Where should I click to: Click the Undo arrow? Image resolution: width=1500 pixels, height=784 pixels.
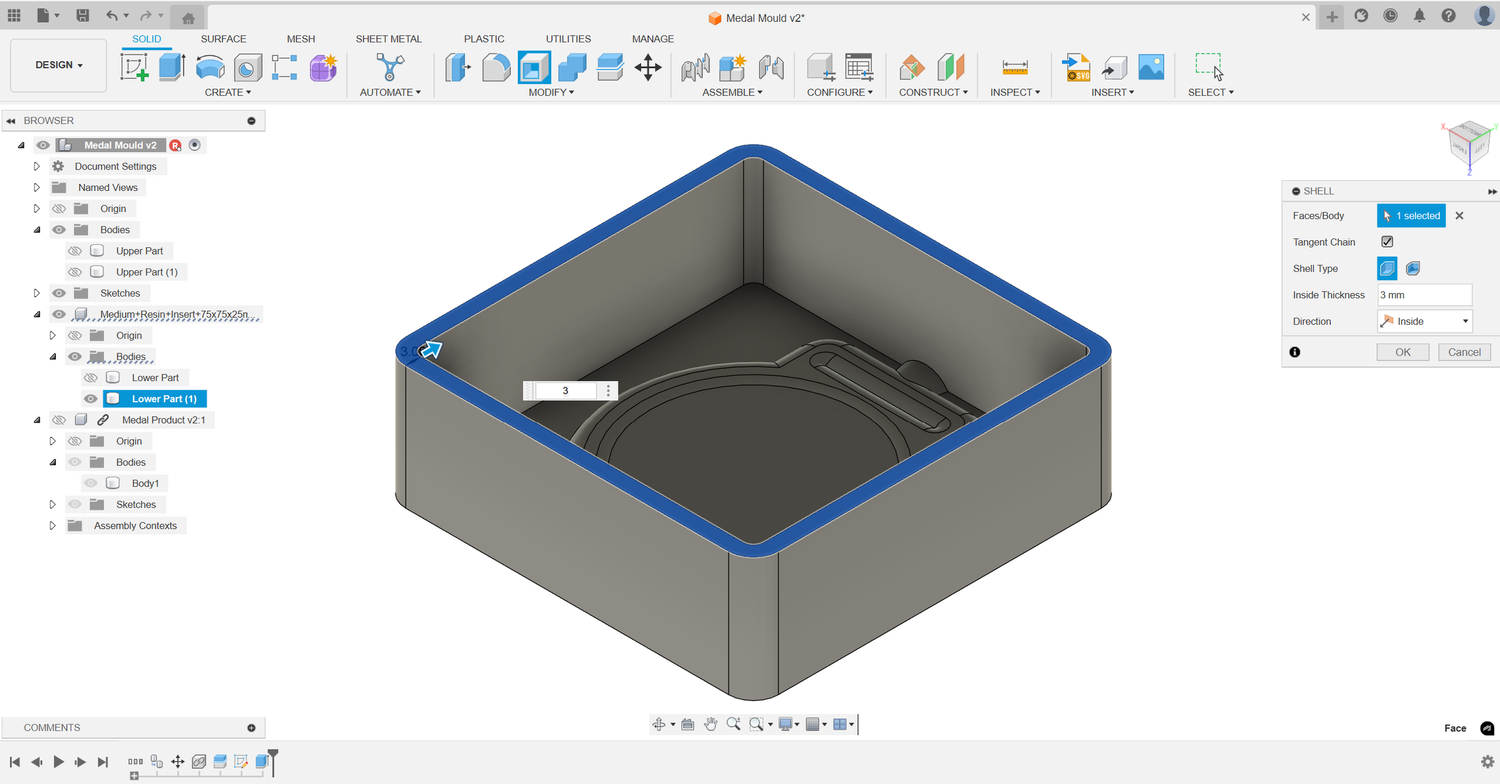tap(112, 16)
